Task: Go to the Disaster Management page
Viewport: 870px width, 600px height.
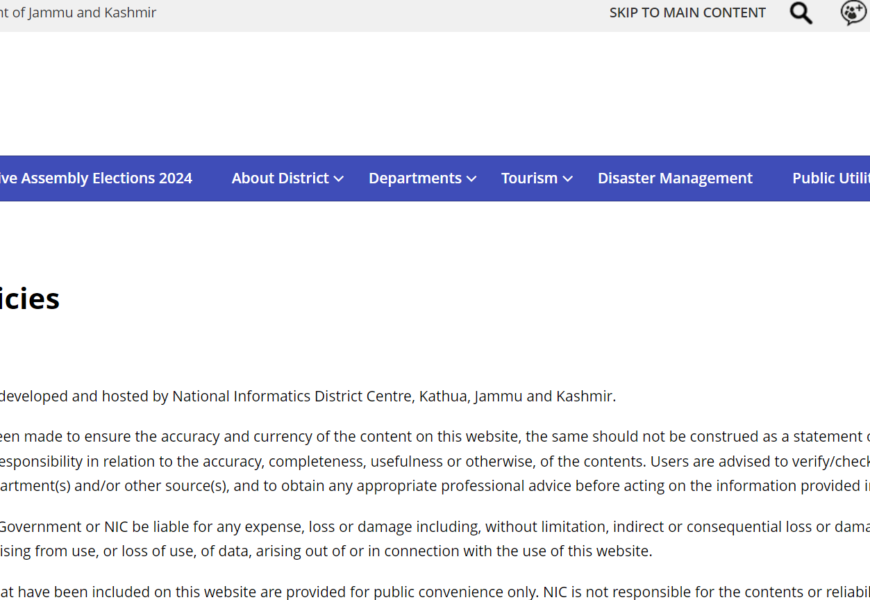Action: [x=675, y=178]
